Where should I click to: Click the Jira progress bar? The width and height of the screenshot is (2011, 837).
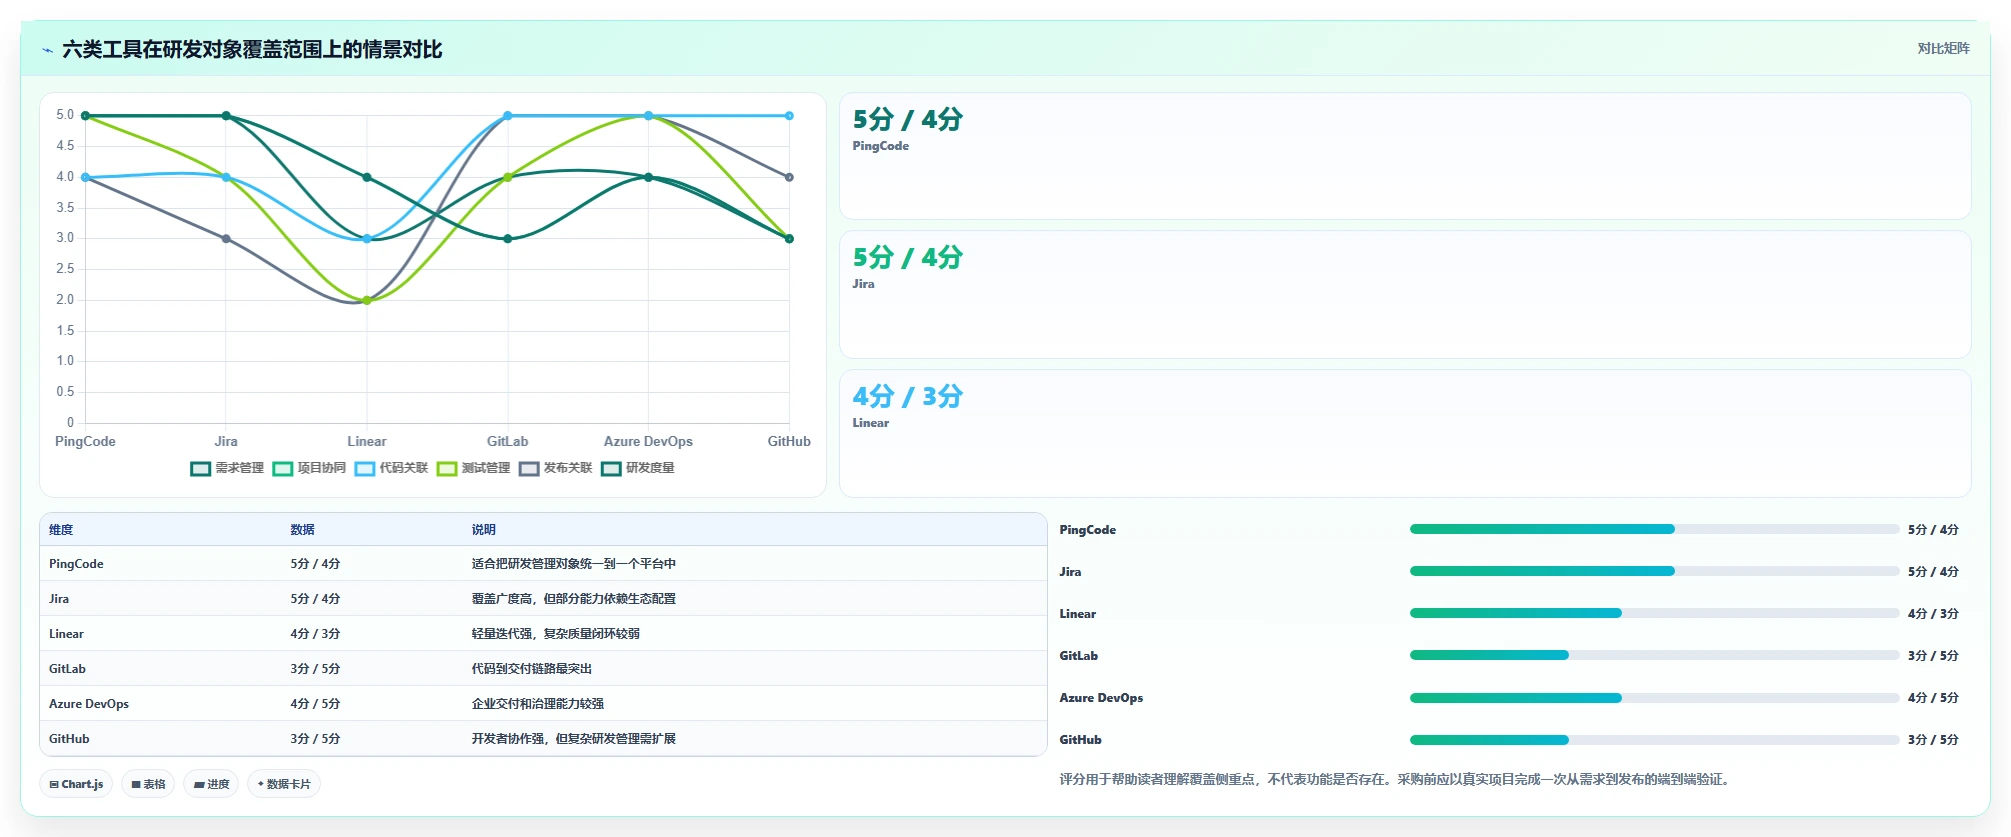1654,571
